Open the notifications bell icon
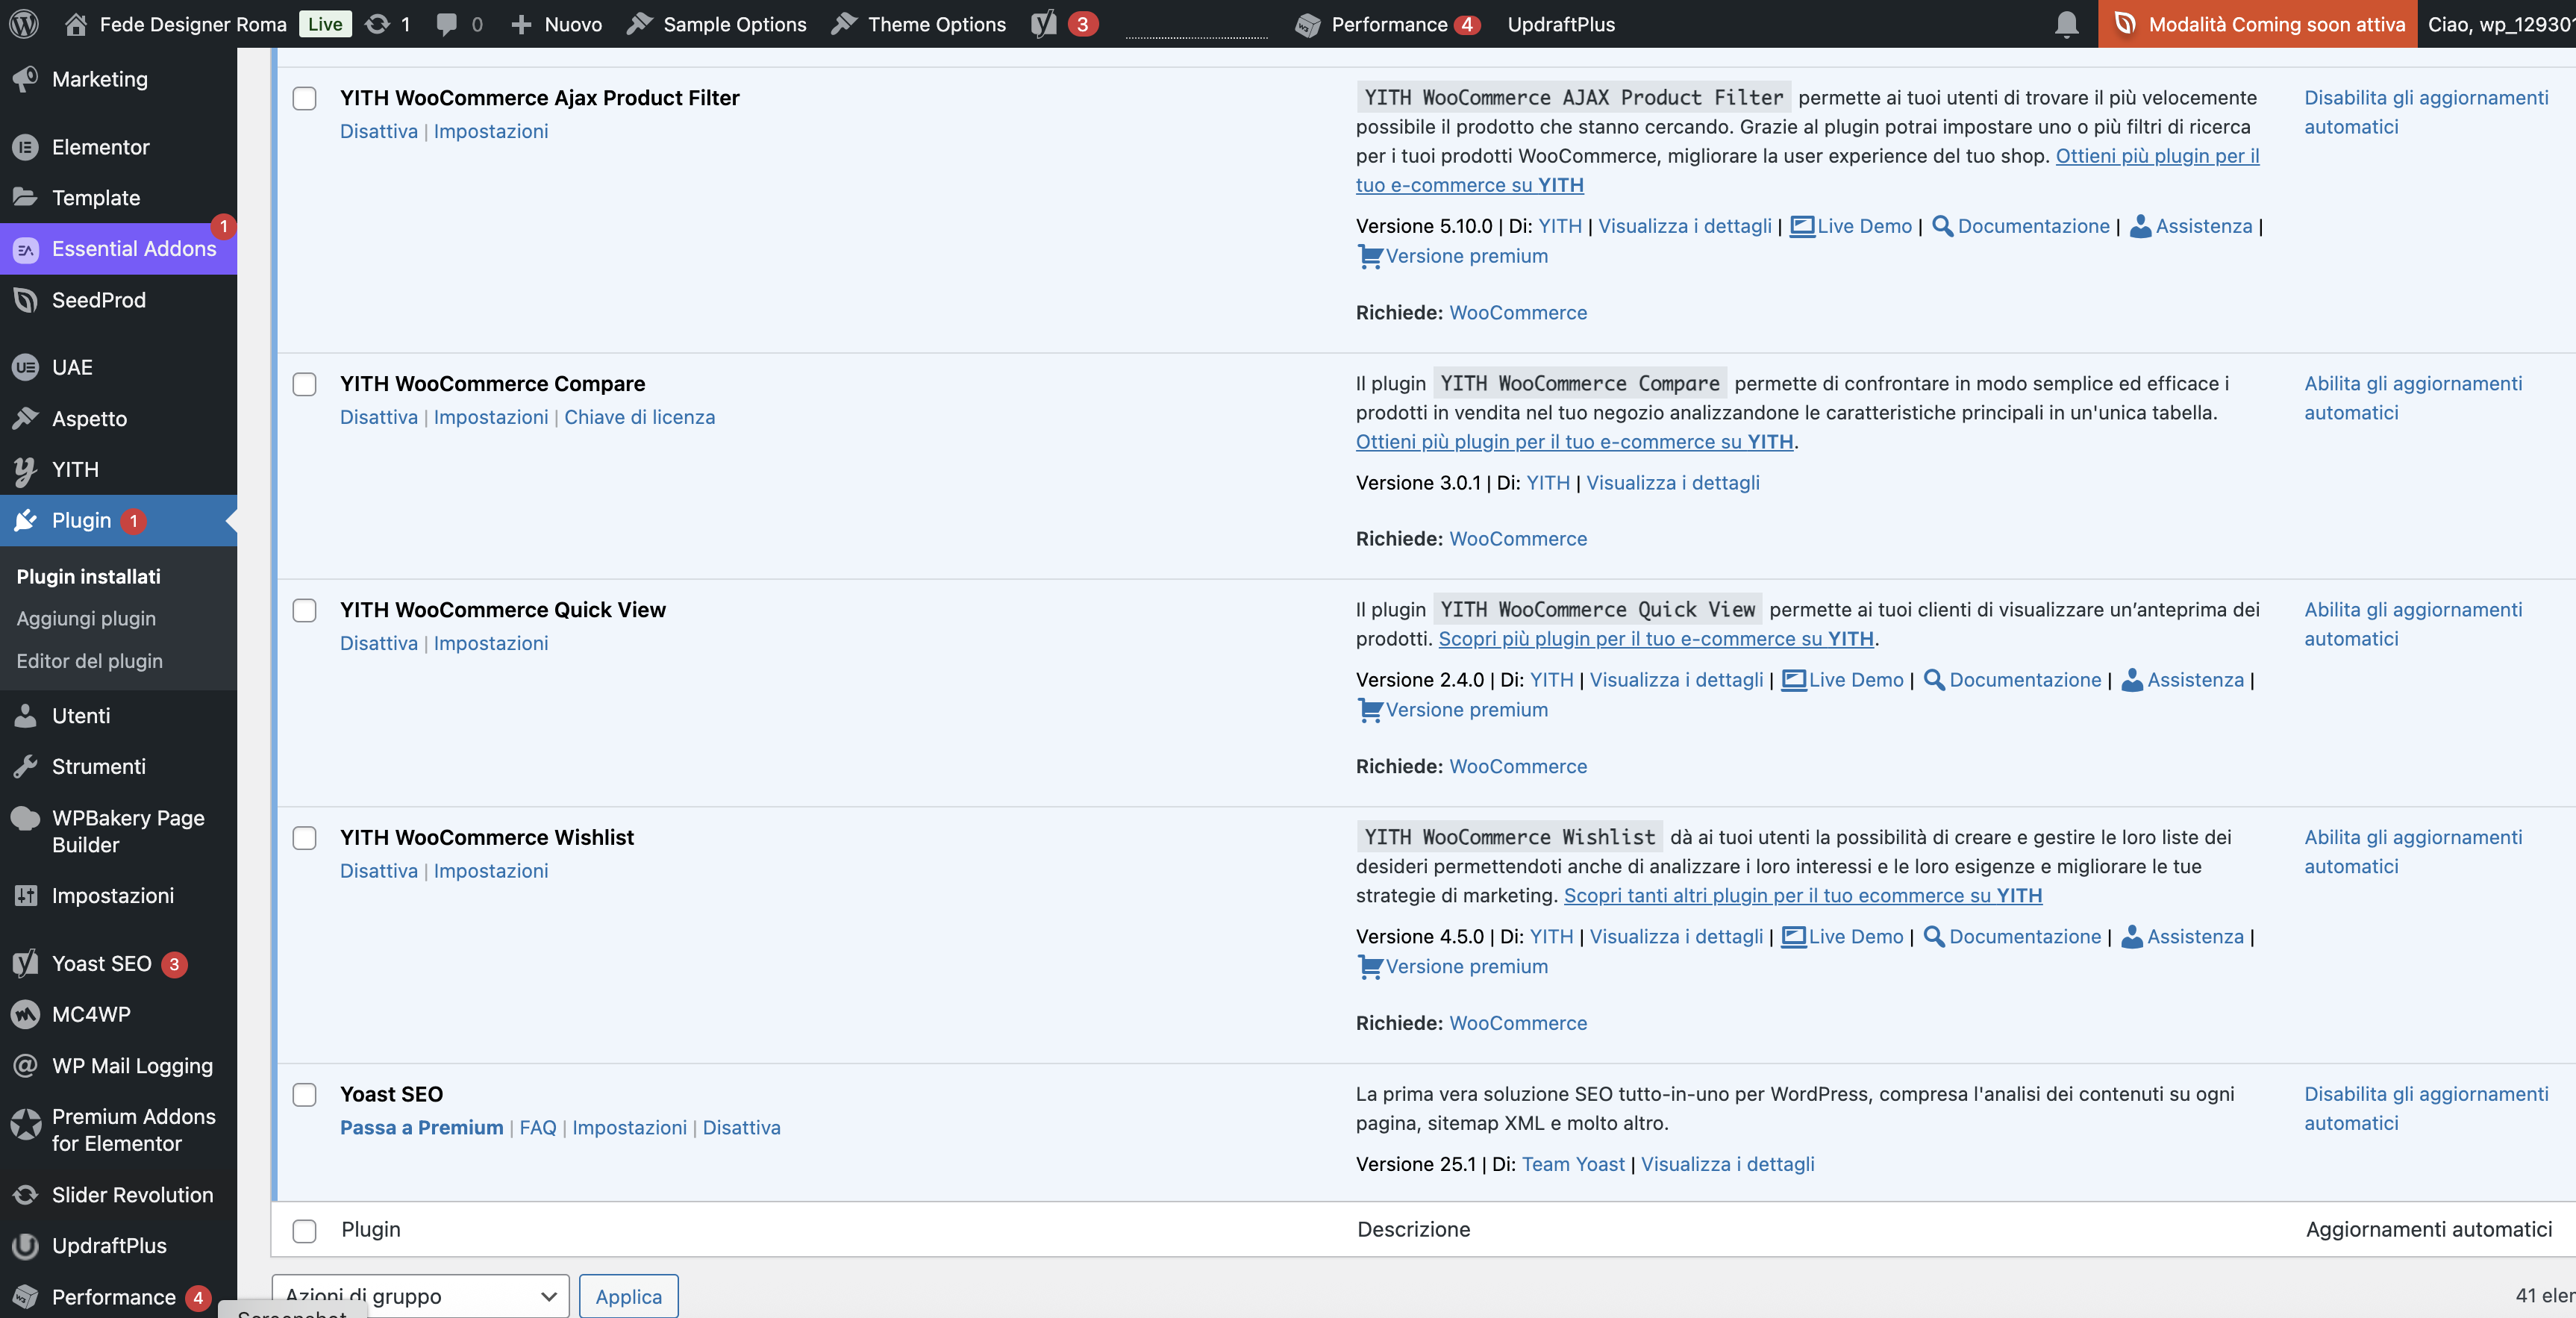This screenshot has width=2576, height=1318. [2067, 24]
